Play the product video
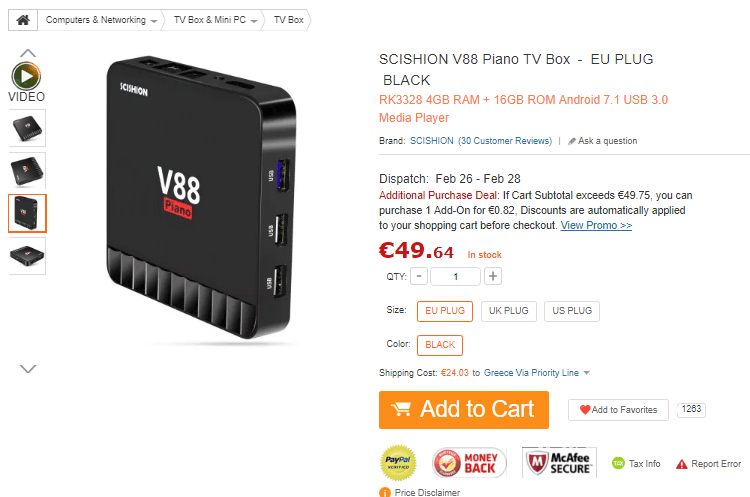The height and width of the screenshot is (497, 750). pos(26,76)
